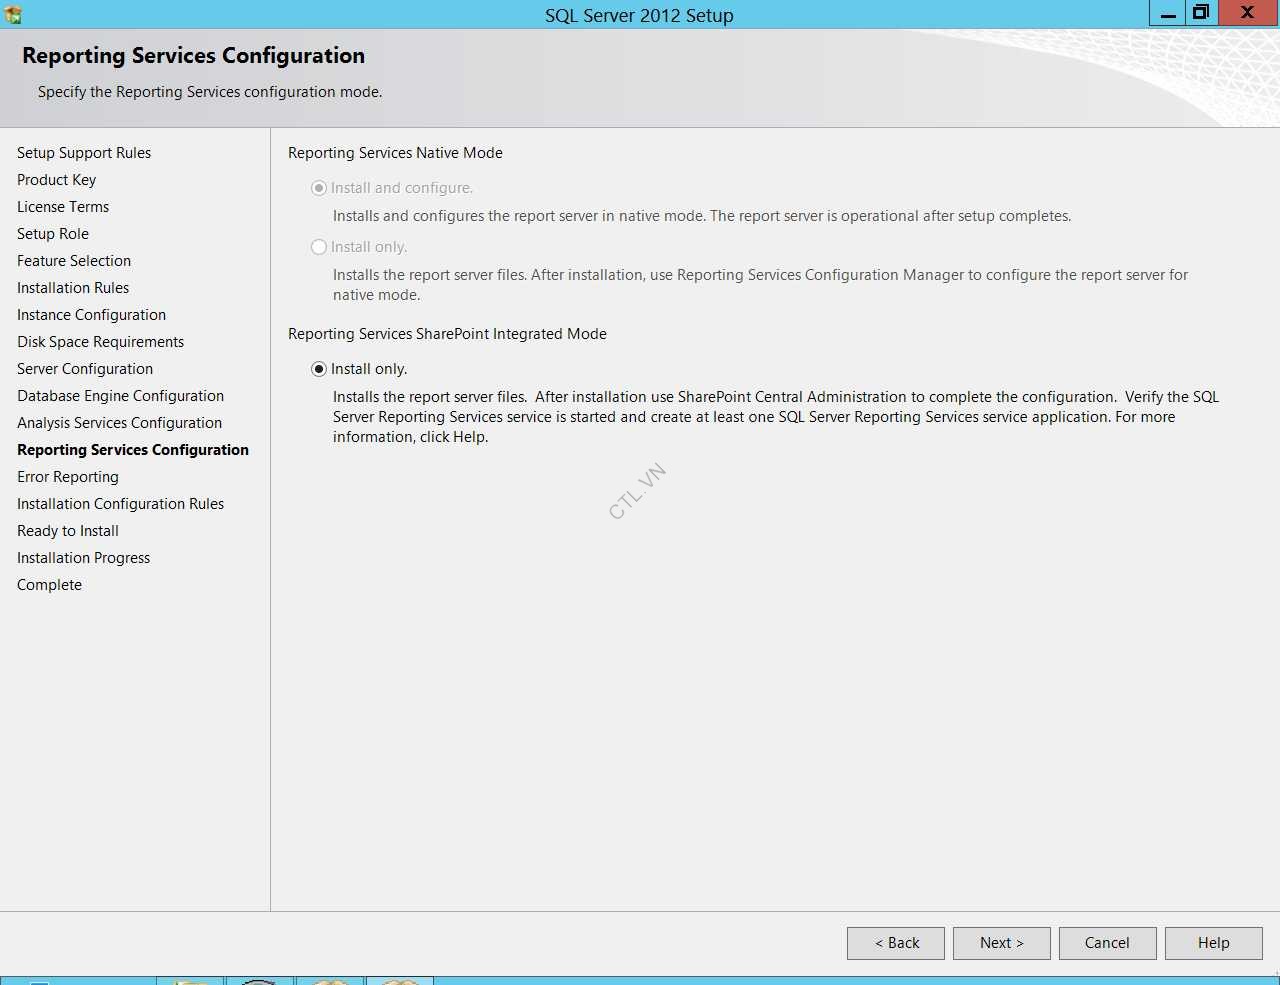Close the SQL Server 2012 Setup window
The image size is (1280, 985).
tap(1246, 13)
